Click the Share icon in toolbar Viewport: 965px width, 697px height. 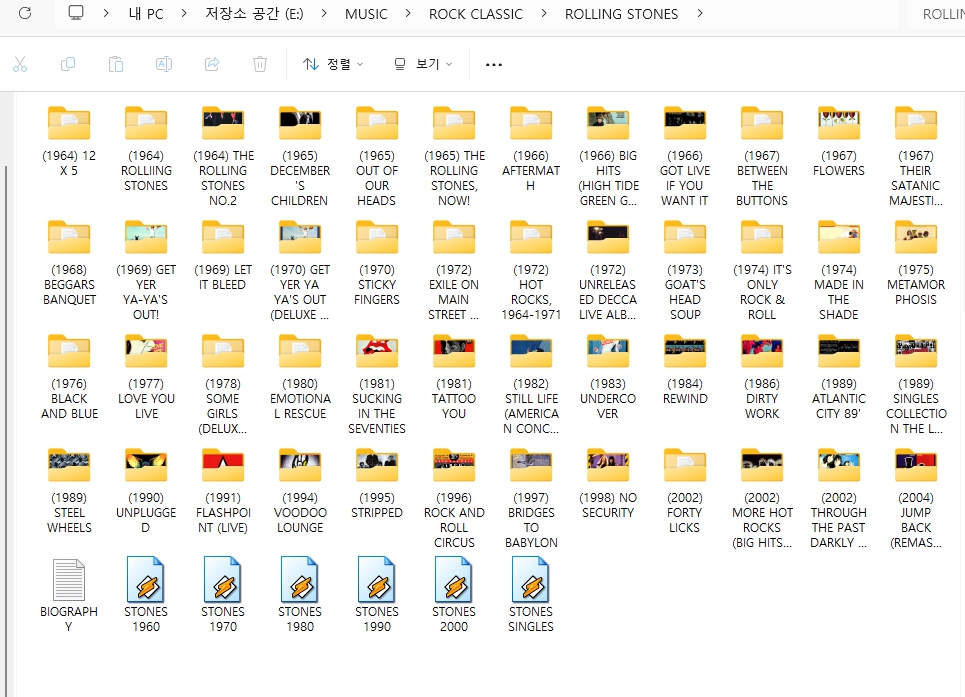click(x=212, y=64)
